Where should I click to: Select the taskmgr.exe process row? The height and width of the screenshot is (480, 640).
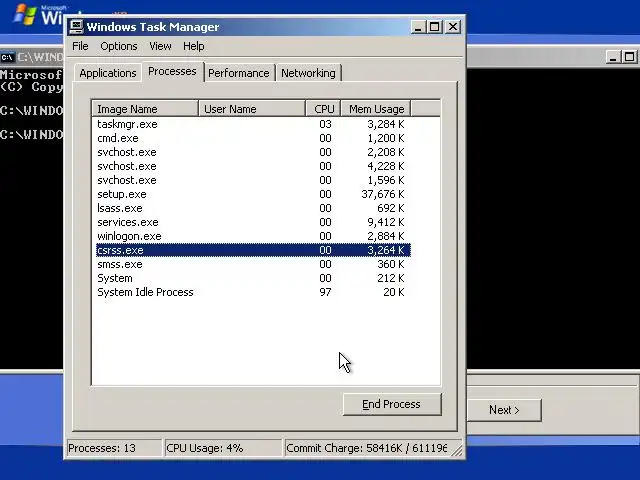pos(253,124)
